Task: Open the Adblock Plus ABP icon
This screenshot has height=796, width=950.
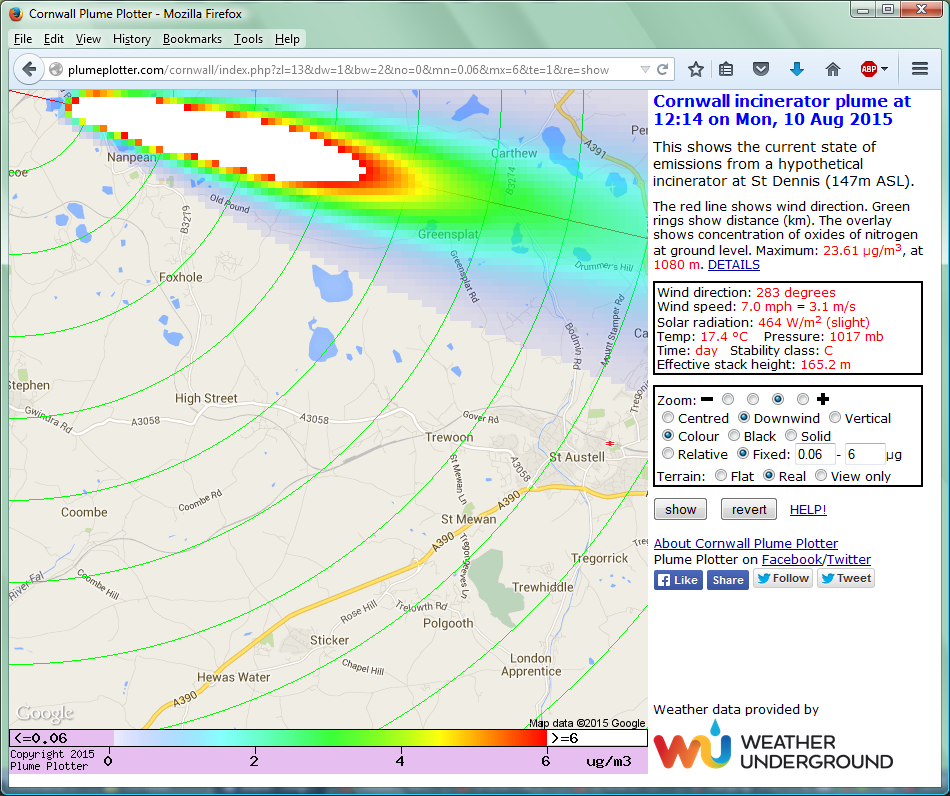Action: [x=868, y=69]
